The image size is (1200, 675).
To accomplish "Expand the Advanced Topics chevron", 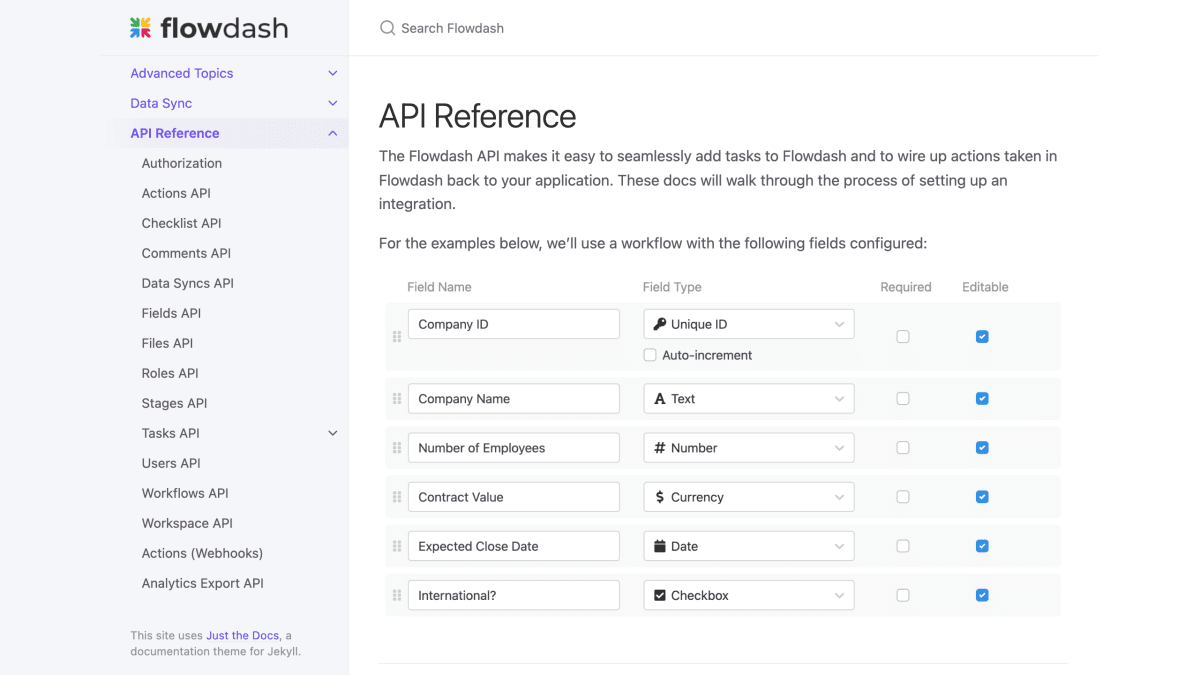I will pos(333,73).
